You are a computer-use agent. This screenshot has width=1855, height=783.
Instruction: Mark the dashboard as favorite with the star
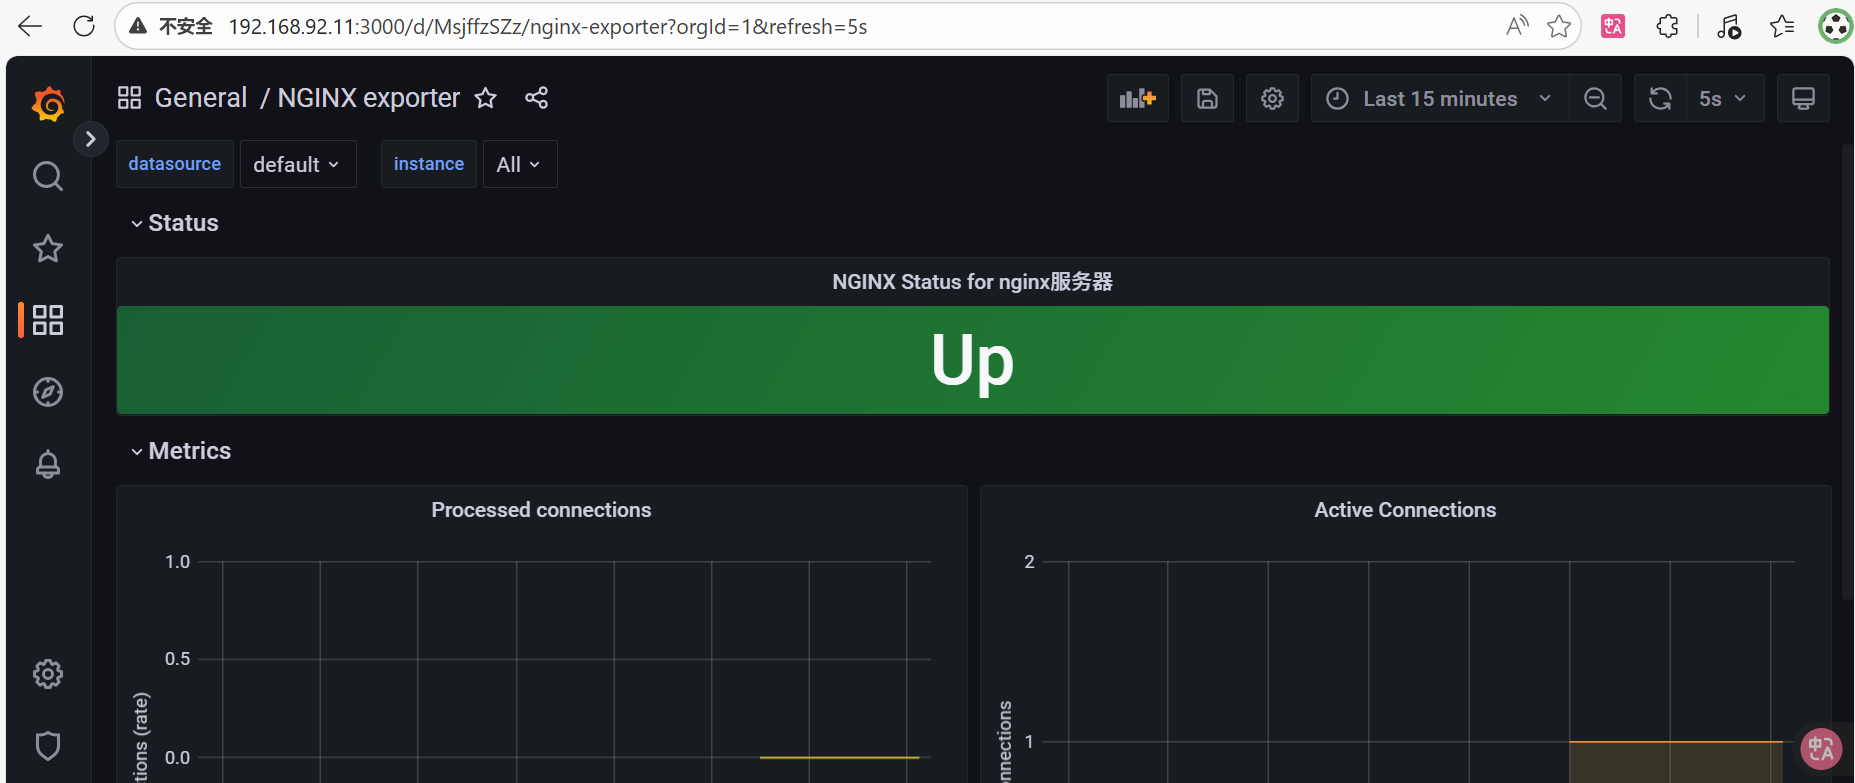point(485,98)
